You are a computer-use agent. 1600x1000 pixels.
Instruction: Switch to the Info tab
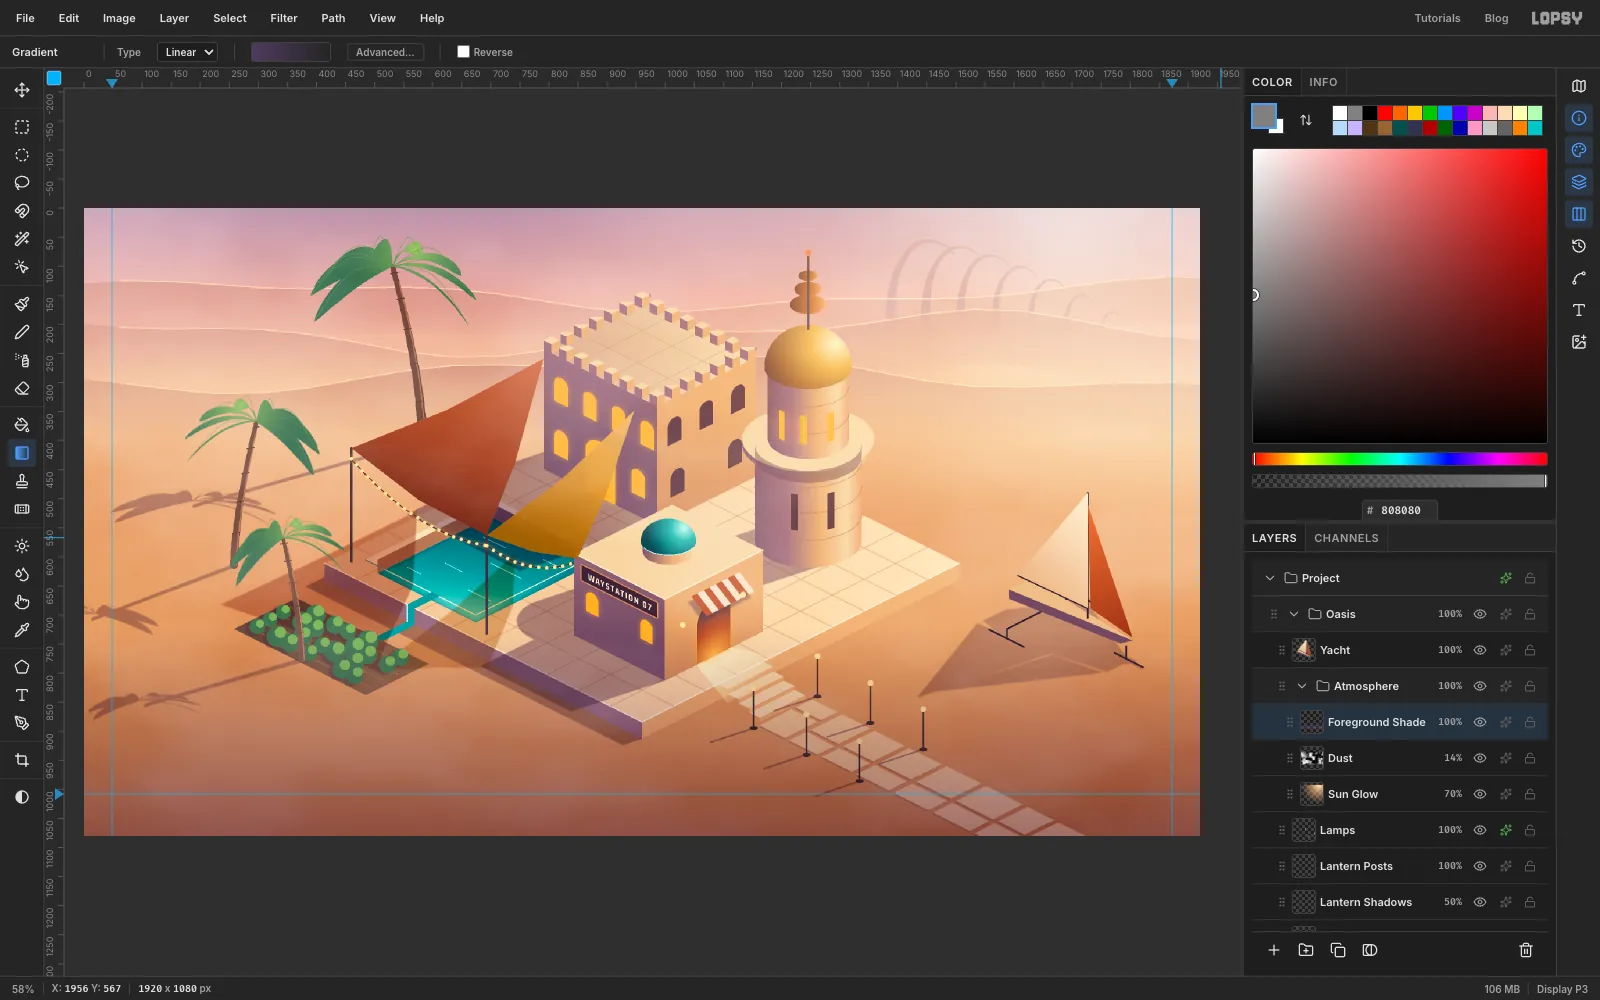pyautogui.click(x=1323, y=82)
